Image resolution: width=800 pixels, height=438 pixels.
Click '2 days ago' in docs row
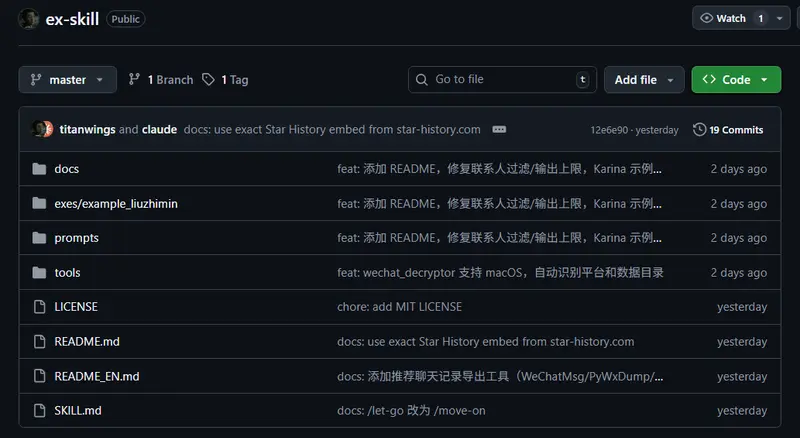point(739,169)
